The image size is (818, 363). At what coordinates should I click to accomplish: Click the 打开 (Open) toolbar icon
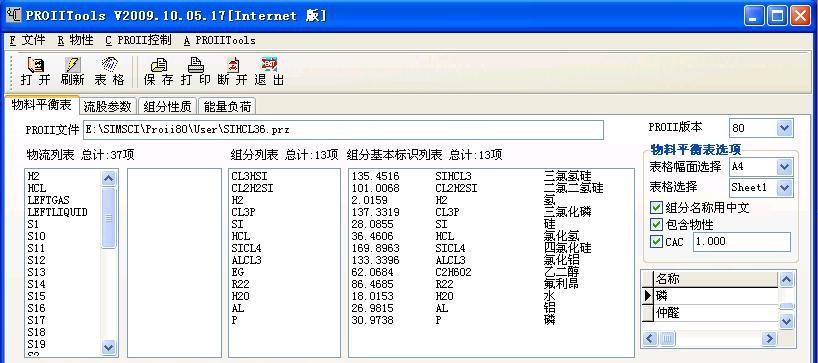point(35,71)
